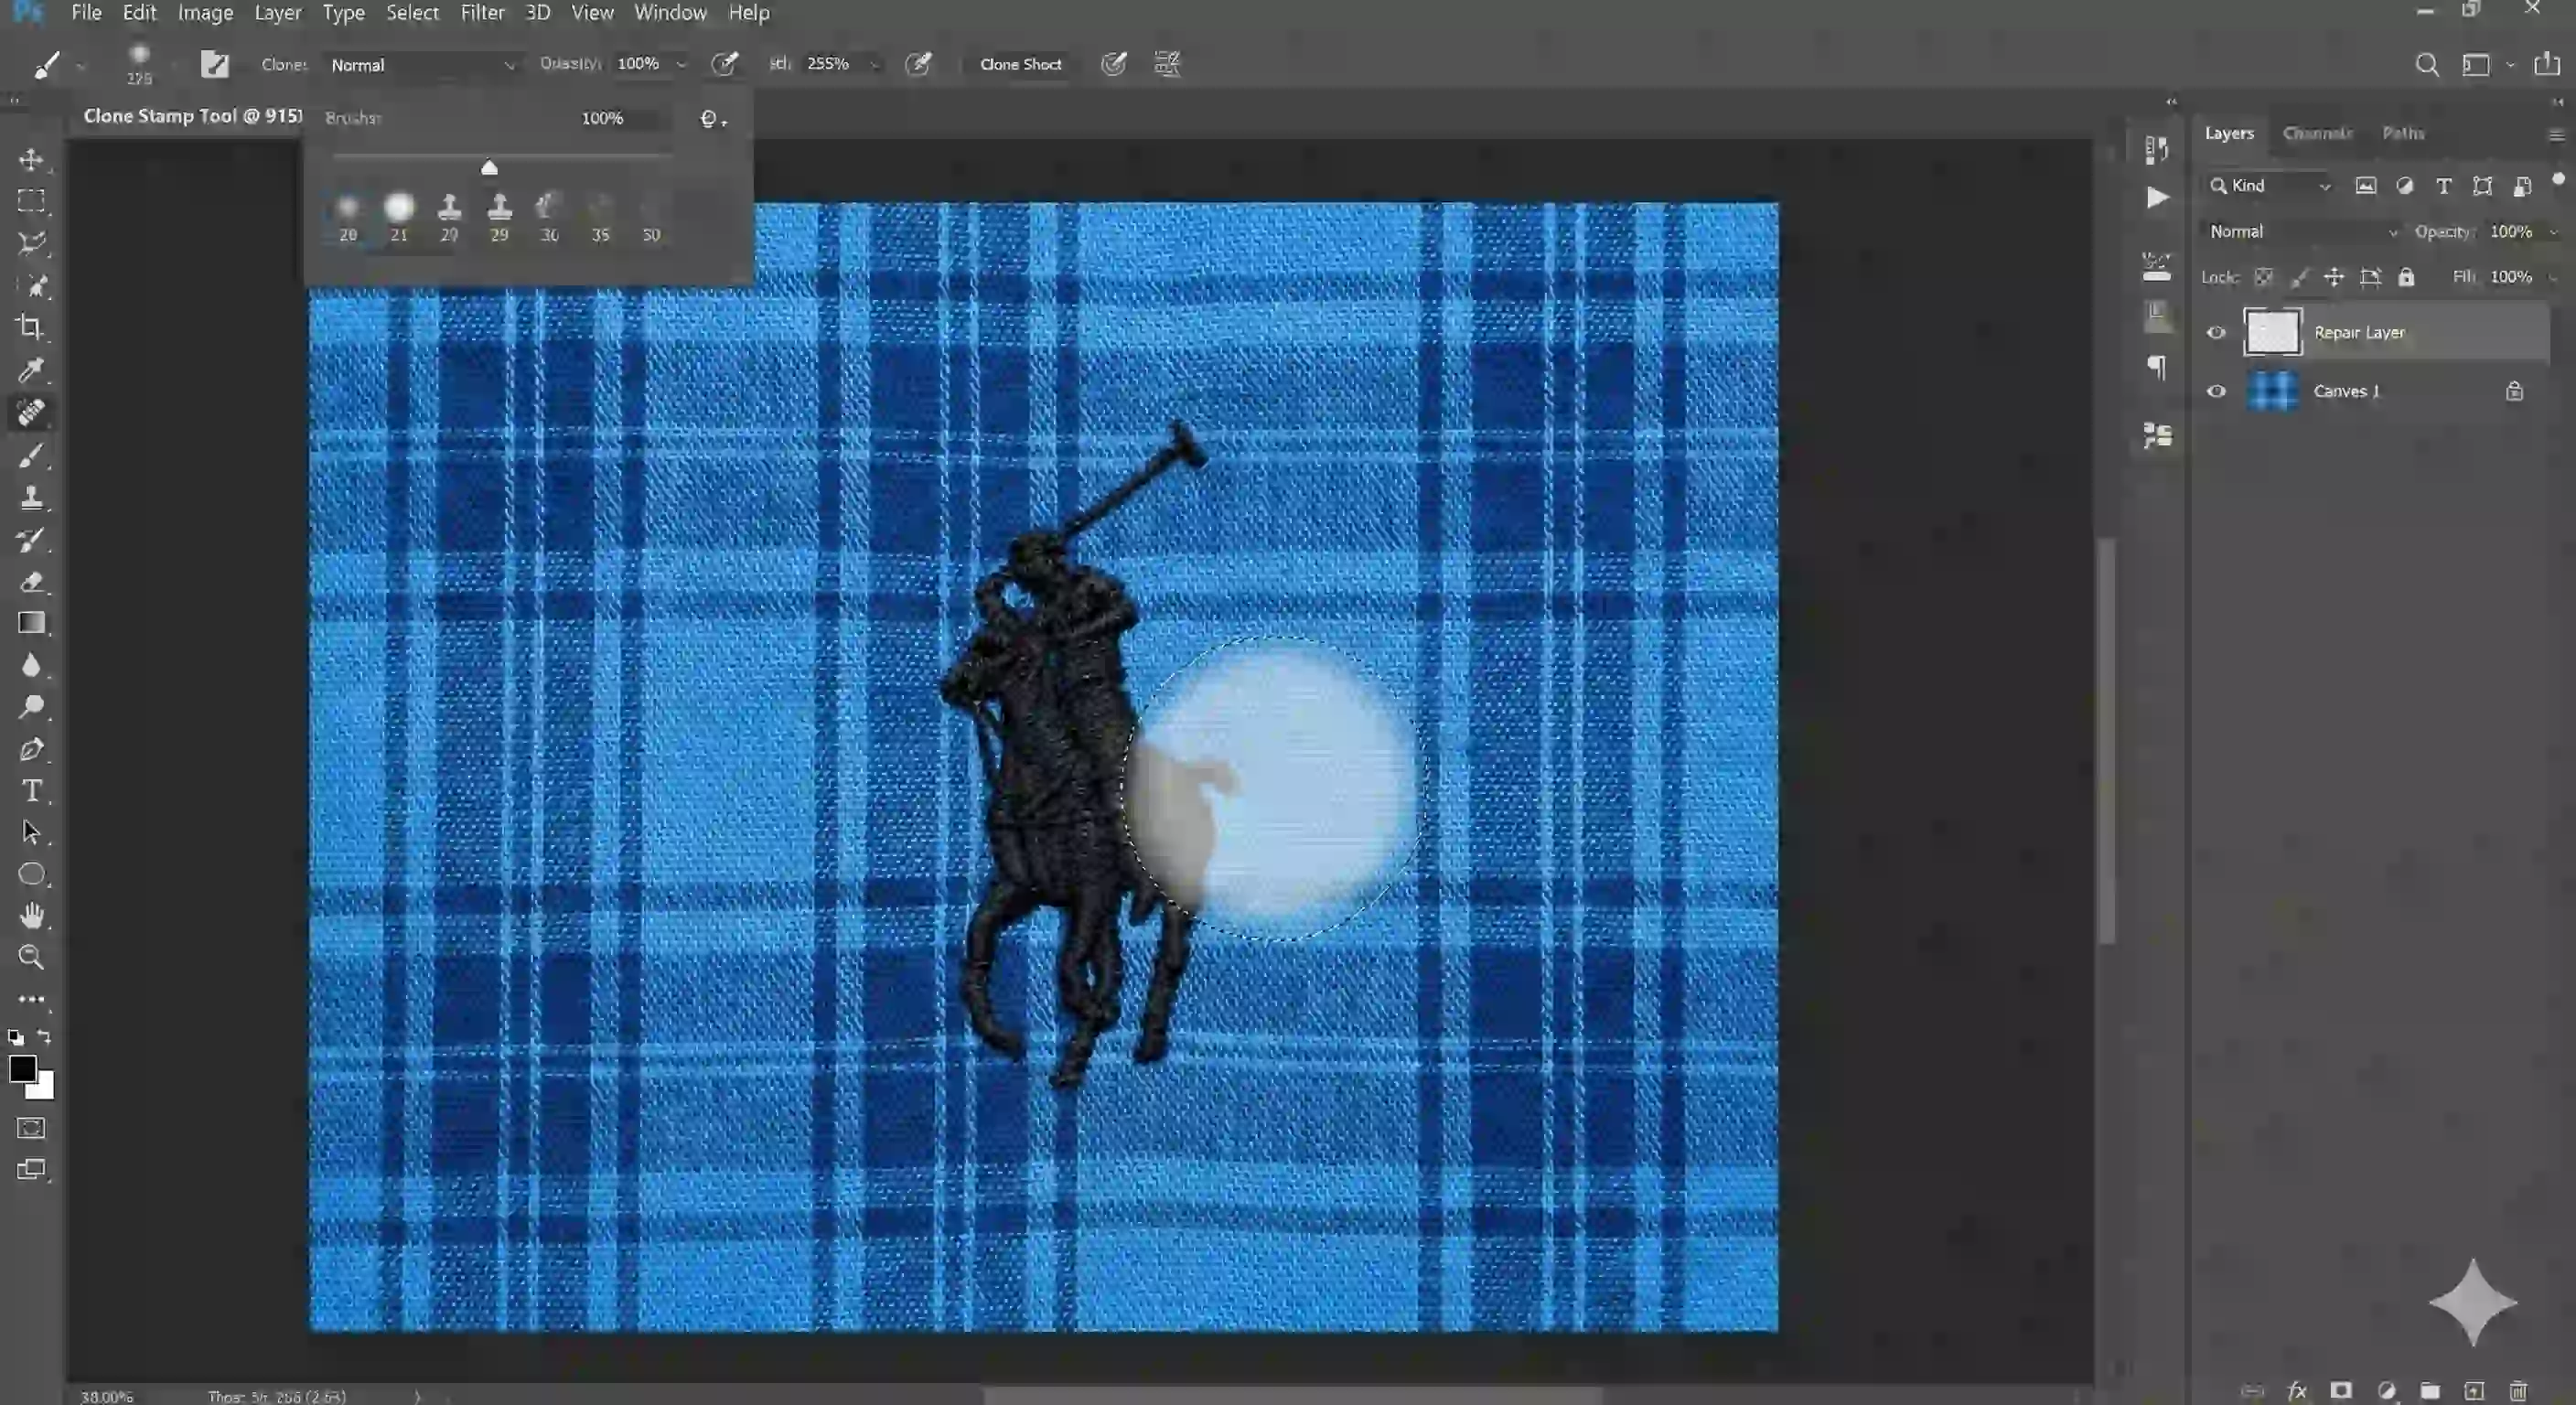Select the Horizontal Type tool
The width and height of the screenshot is (2576, 1405).
[x=31, y=790]
